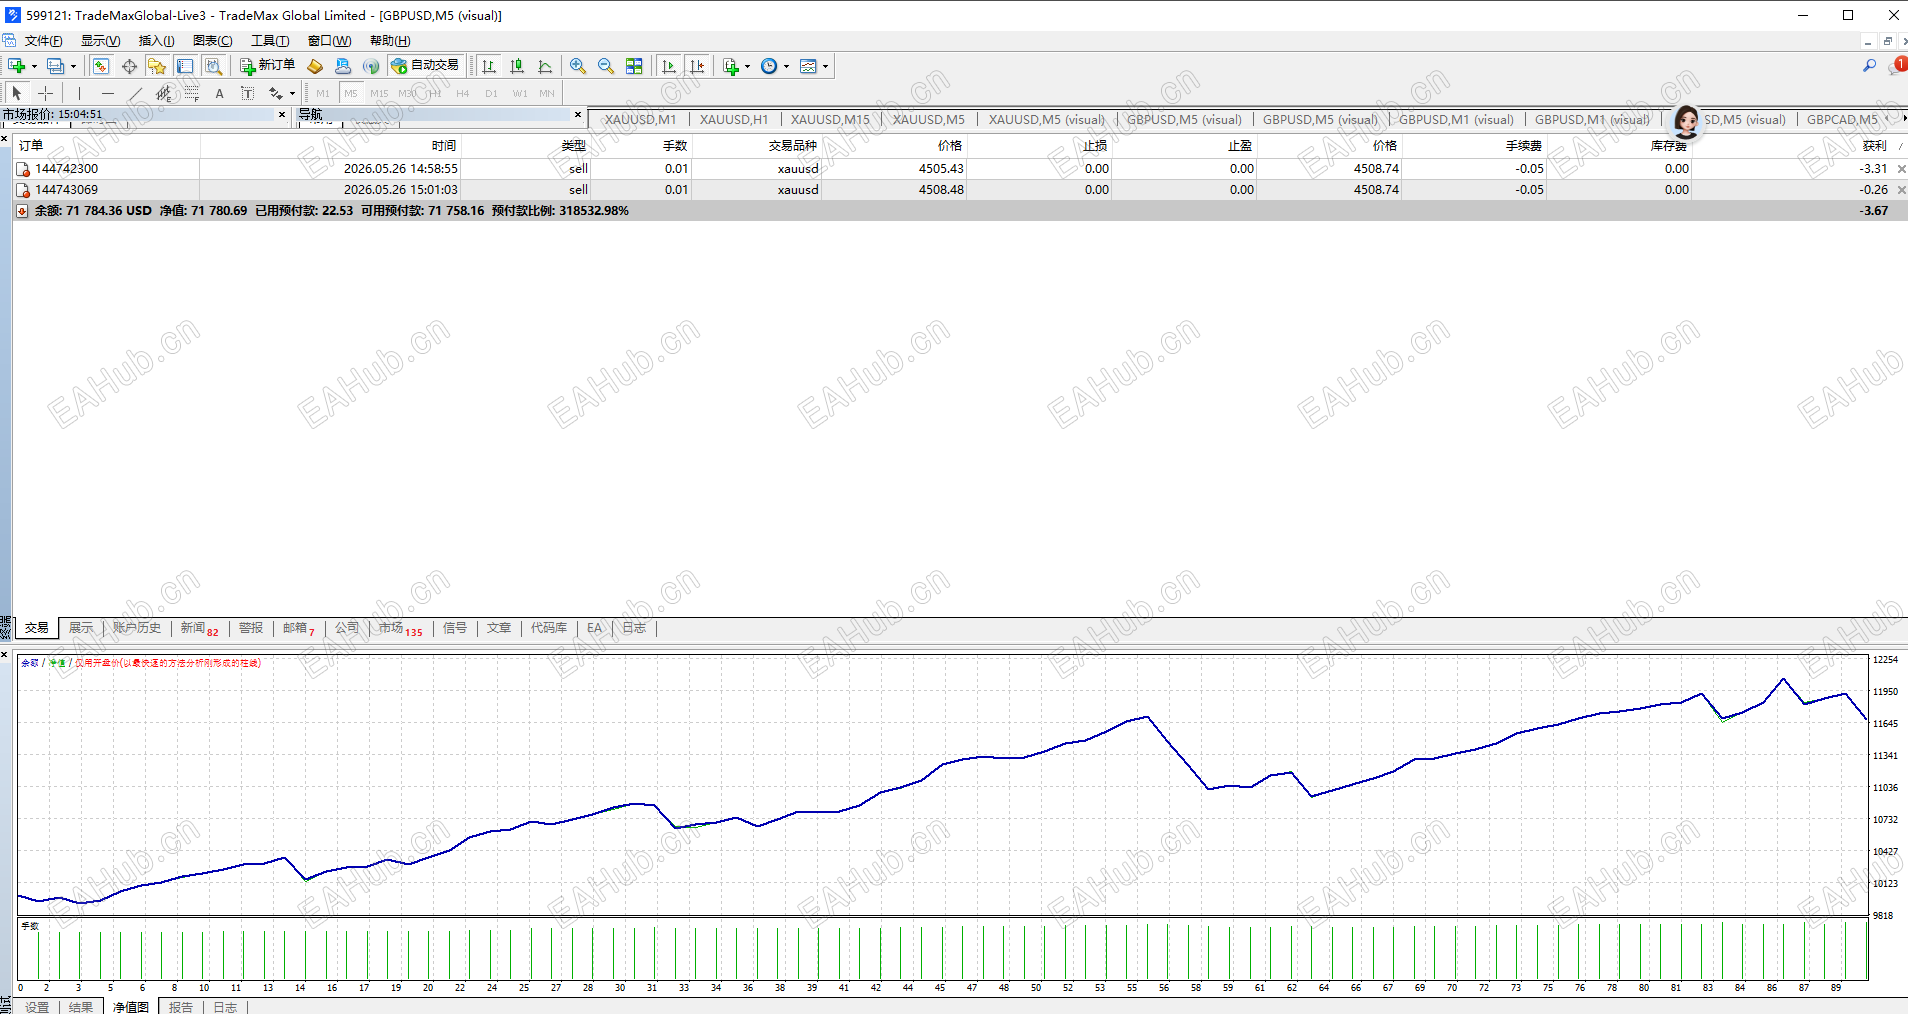The image size is (1908, 1014).
Task: Open the 帮助(H) menu
Action: click(x=390, y=41)
